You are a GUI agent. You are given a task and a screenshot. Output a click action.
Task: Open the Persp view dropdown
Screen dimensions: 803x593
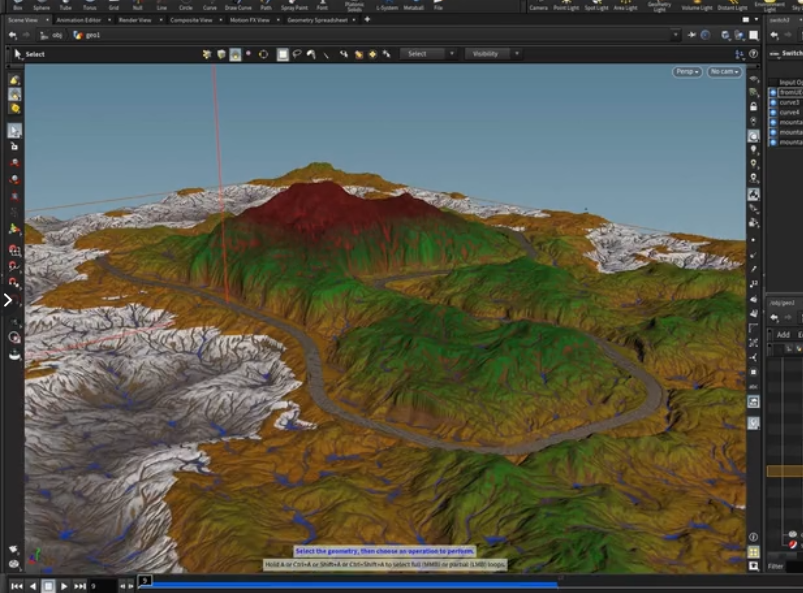point(687,72)
